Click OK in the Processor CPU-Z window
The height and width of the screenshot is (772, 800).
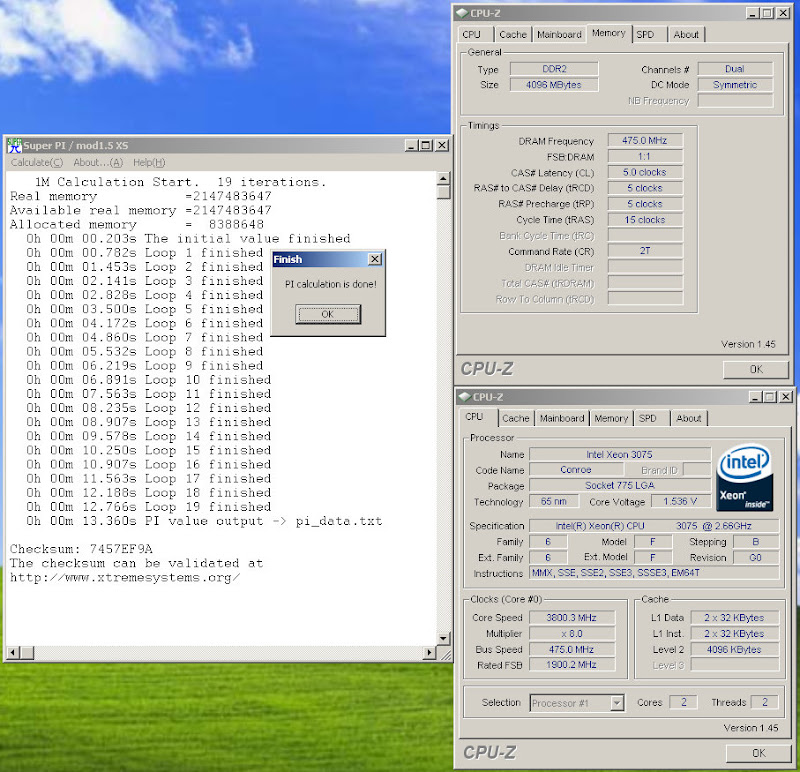tap(757, 753)
